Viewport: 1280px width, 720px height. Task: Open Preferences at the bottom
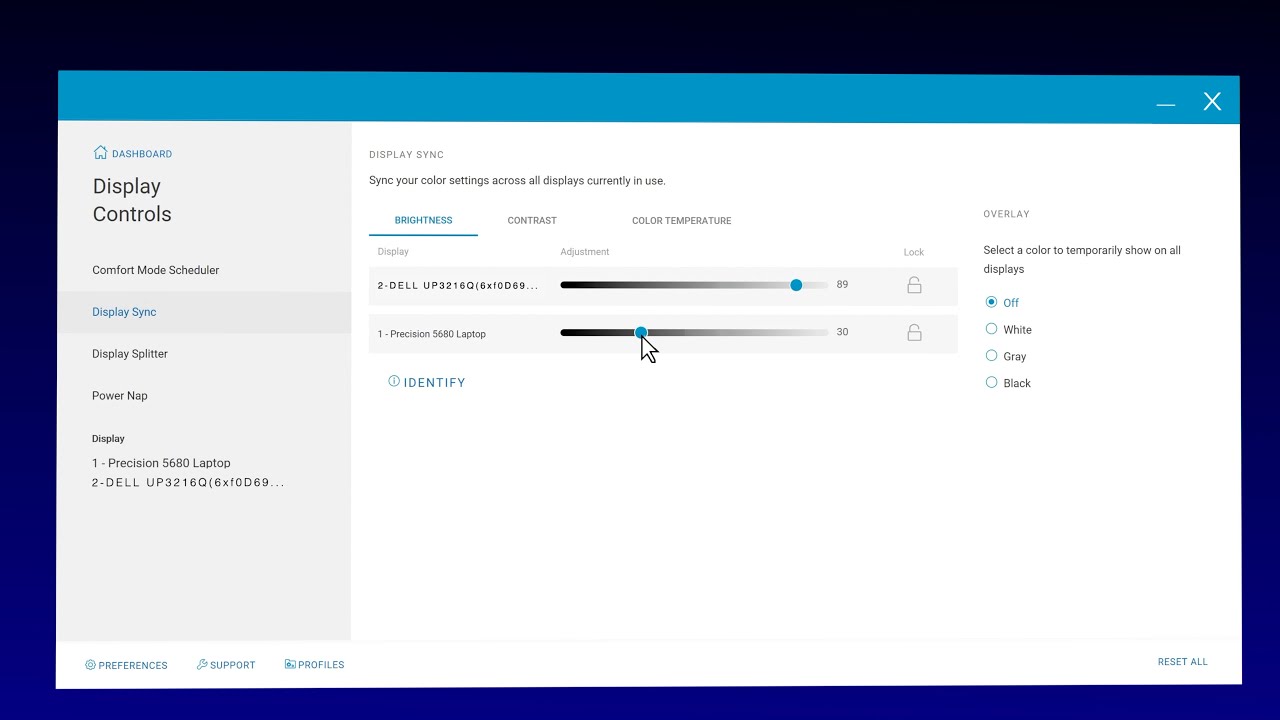pyautogui.click(x=126, y=665)
